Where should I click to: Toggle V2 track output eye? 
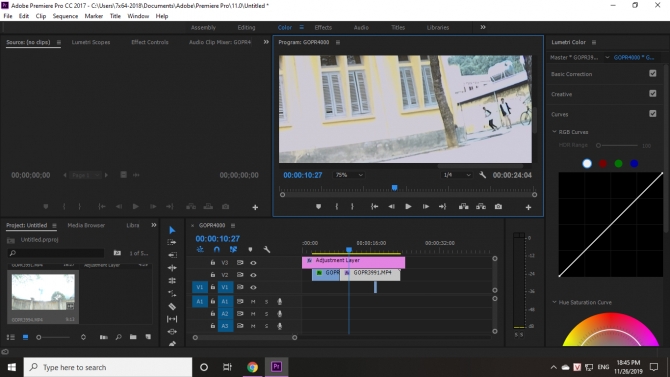point(253,275)
